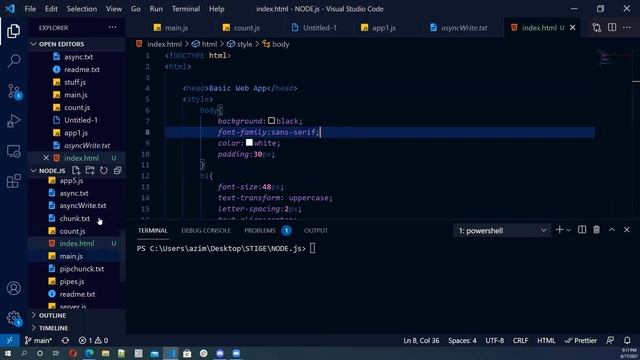Viewport: 640px width, 360px height.
Task: Show errors and warnings in status bar
Action: (x=93, y=340)
